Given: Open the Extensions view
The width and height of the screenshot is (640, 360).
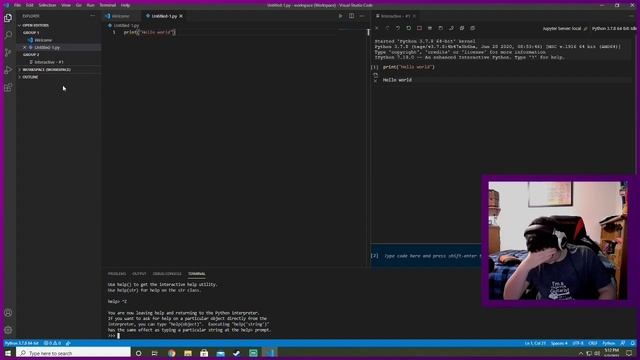Looking at the screenshot, I should click(x=8, y=87).
